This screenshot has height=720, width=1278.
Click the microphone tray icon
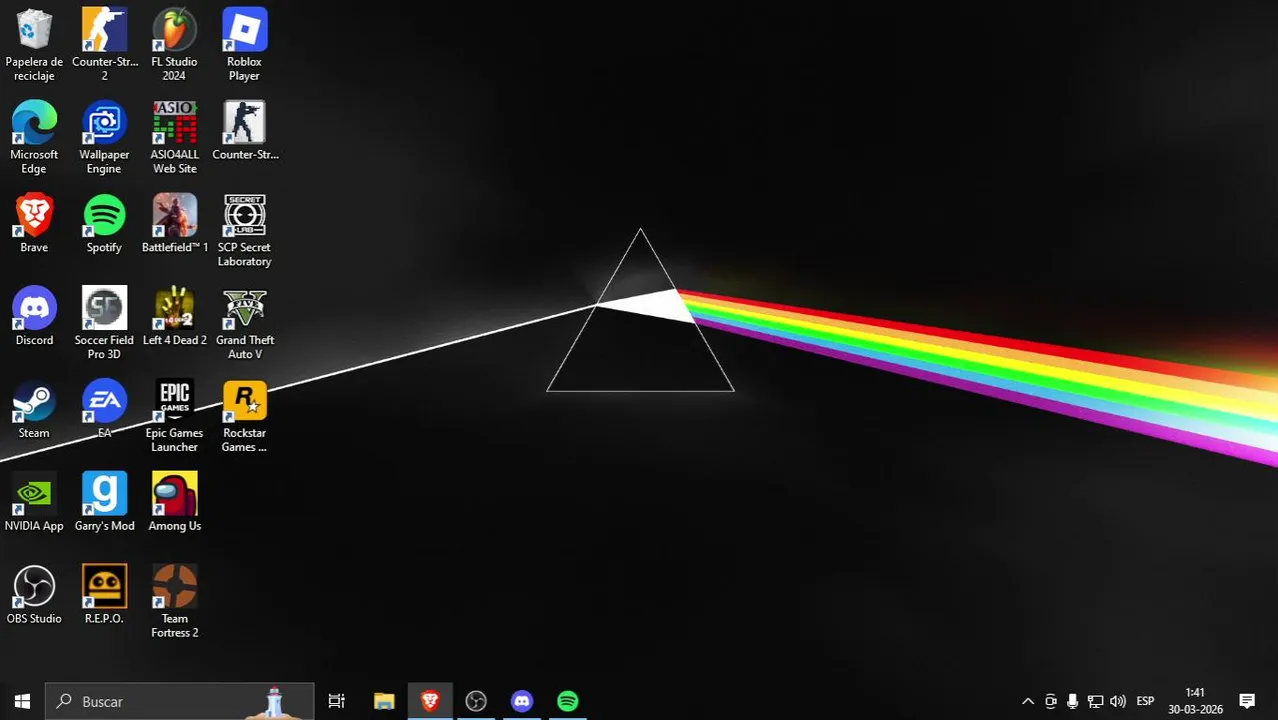1072,701
